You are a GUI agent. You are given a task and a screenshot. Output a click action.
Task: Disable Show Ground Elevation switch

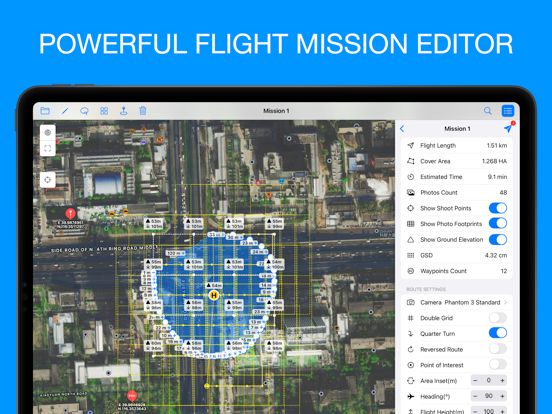click(x=498, y=239)
